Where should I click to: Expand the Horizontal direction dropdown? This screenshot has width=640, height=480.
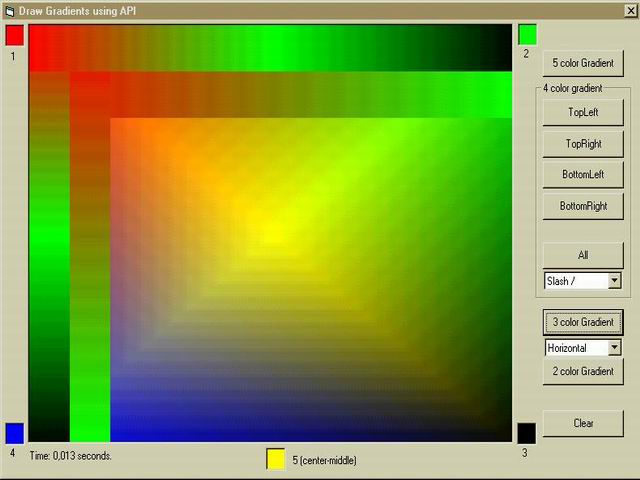click(x=614, y=348)
